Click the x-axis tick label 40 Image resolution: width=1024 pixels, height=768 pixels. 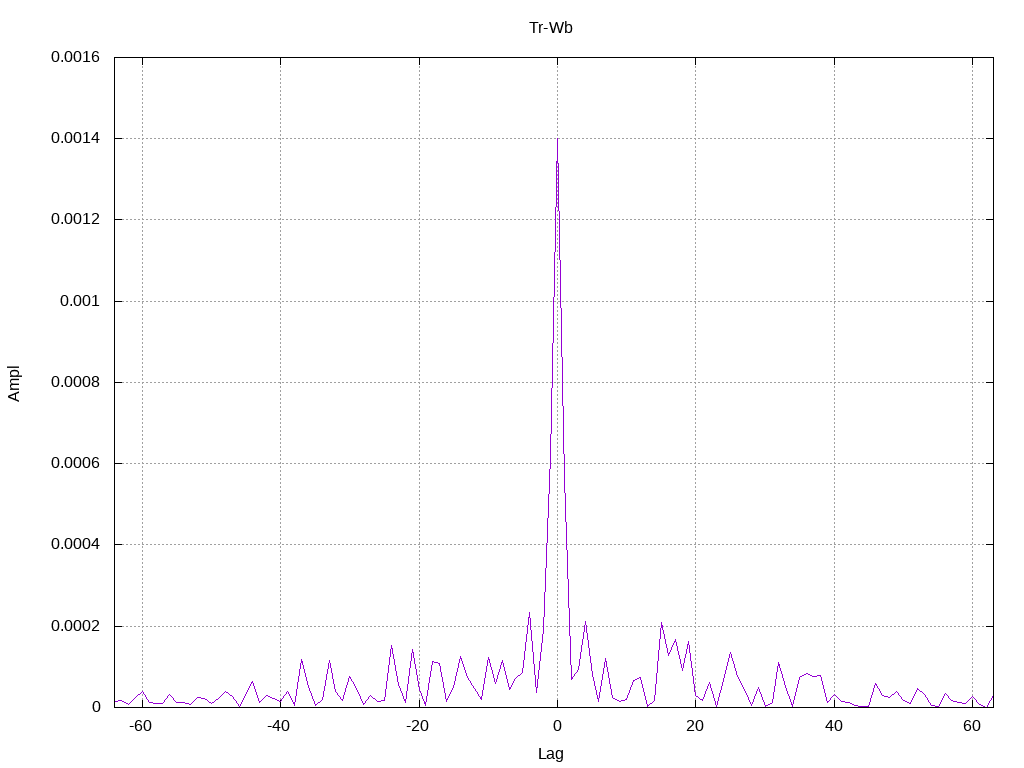click(x=834, y=726)
